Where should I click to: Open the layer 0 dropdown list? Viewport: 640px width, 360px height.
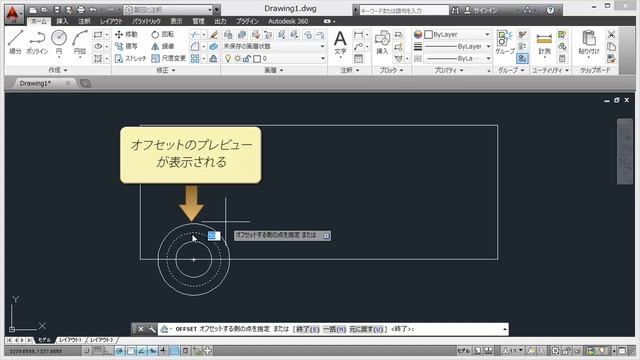(274, 59)
